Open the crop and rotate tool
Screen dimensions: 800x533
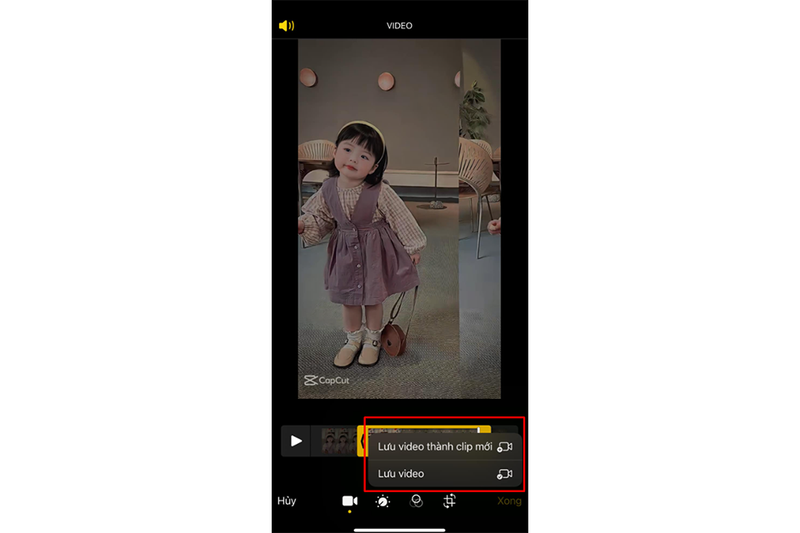(449, 501)
